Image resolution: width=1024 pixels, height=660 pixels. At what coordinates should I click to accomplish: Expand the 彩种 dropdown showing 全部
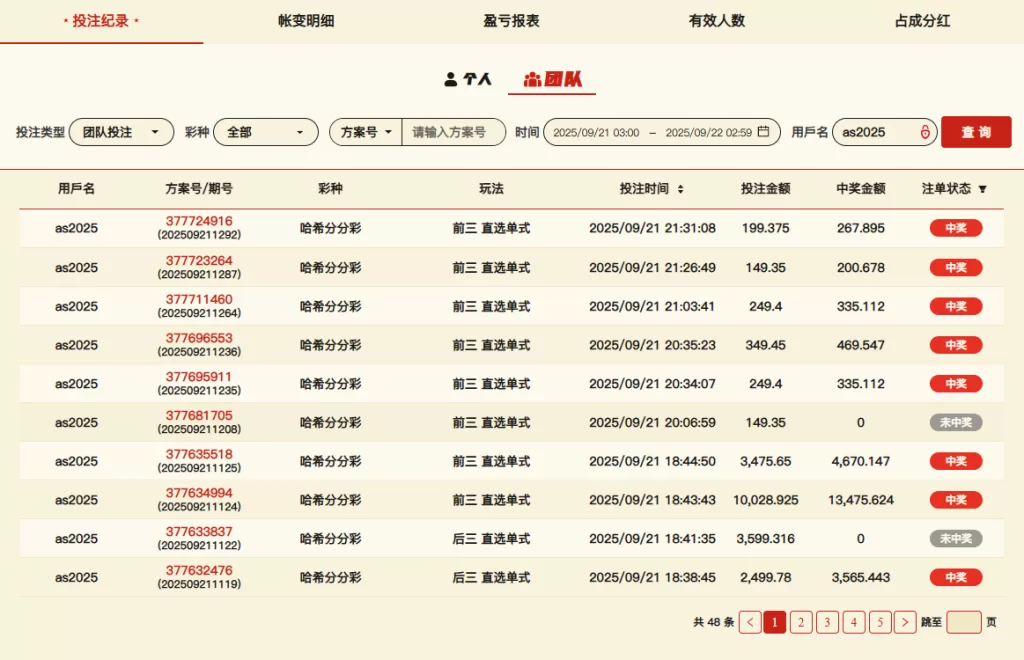[x=265, y=132]
